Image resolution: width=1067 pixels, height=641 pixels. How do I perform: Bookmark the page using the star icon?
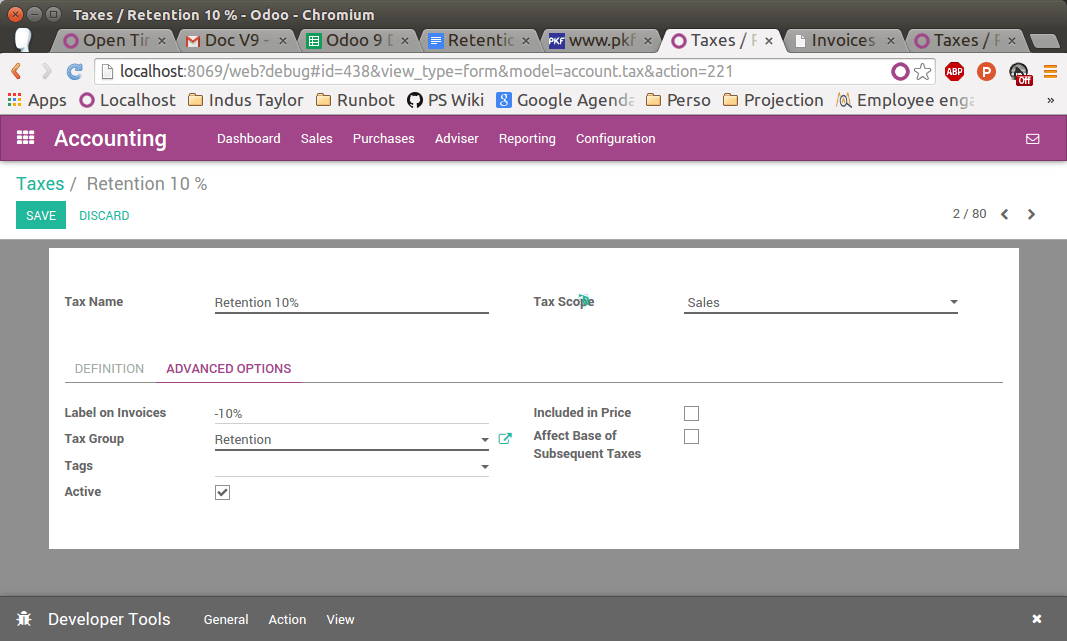pos(922,72)
